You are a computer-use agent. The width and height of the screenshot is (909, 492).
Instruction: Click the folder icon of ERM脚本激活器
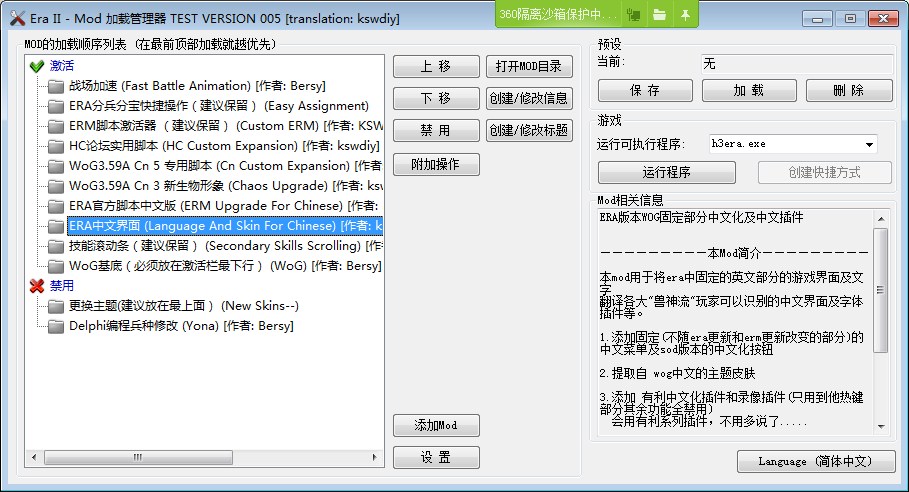click(x=56, y=126)
